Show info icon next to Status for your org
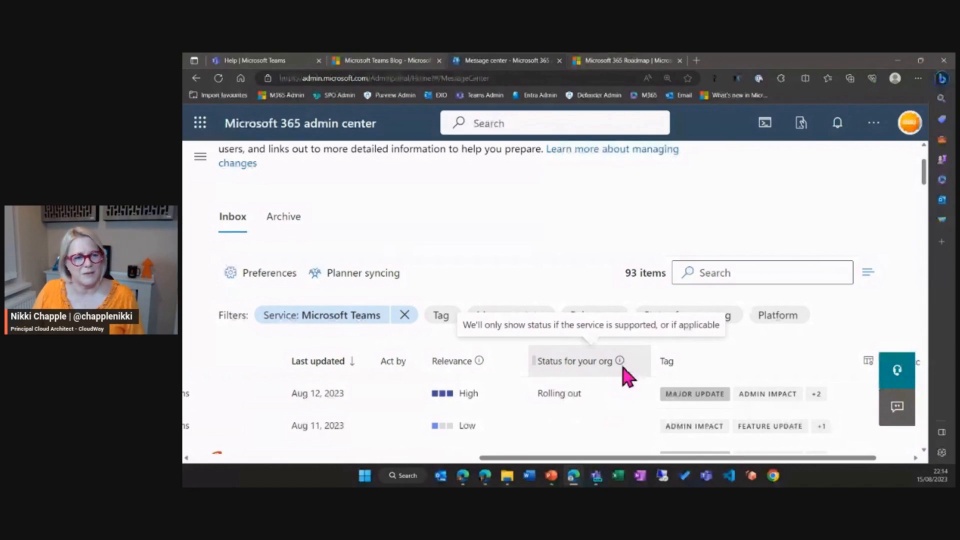Viewport: 960px width, 540px height. 620,361
